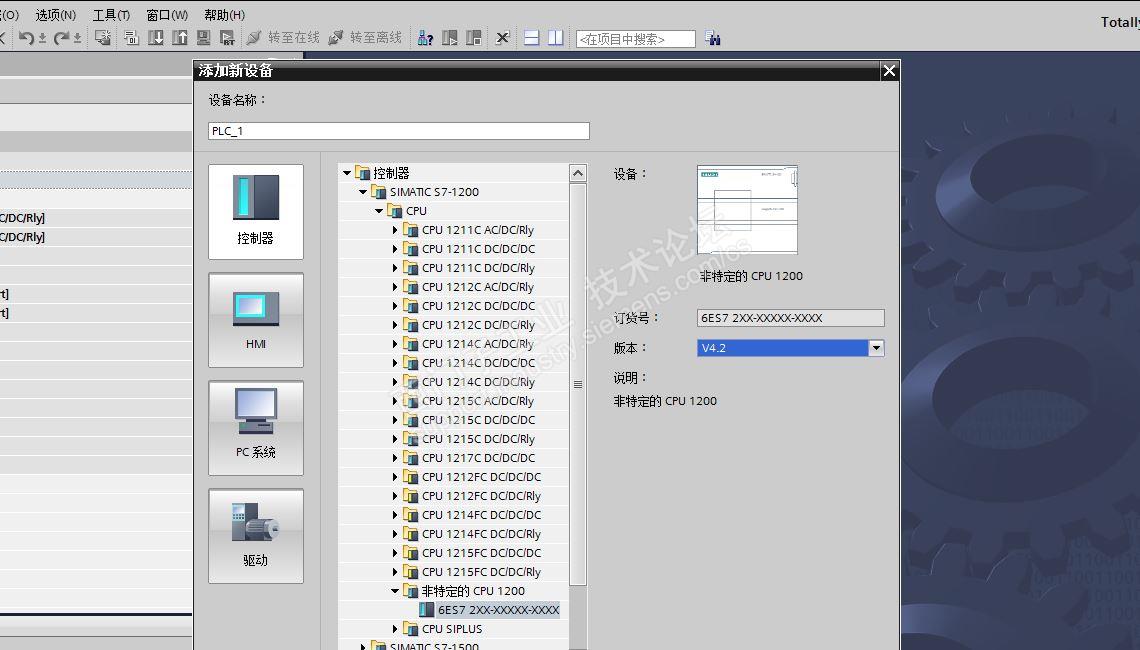Select CPU 1211C DC/DC/DC folder
Screen dimensions: 1140x650
point(478,249)
